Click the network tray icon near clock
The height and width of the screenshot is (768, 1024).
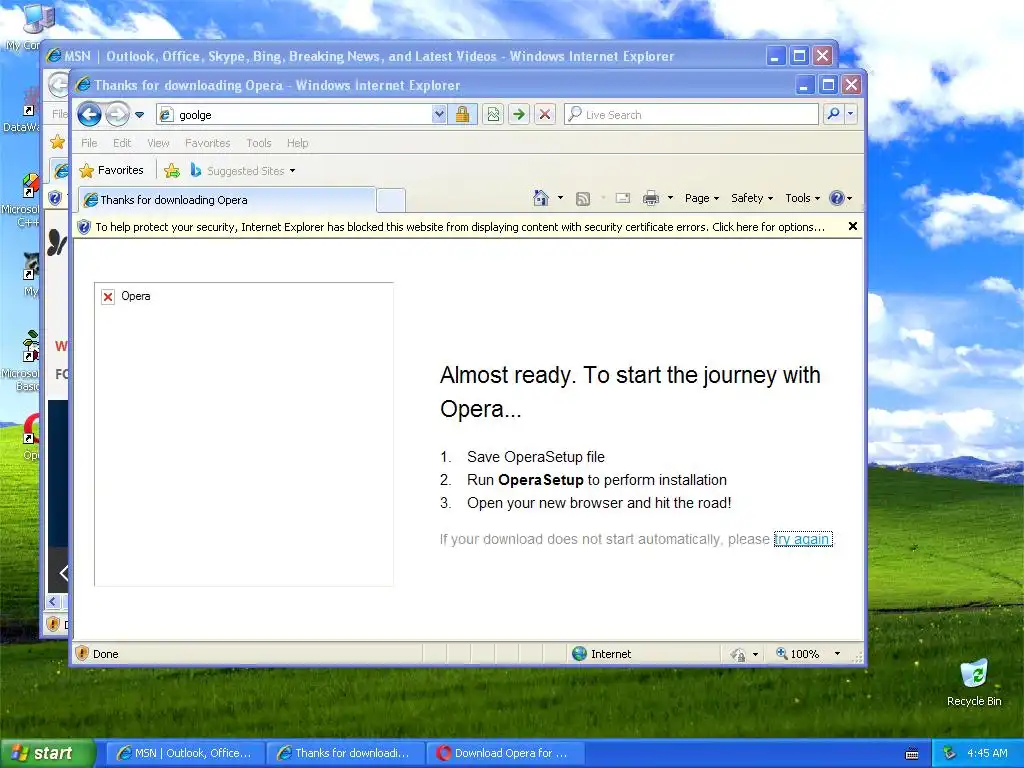click(x=950, y=753)
